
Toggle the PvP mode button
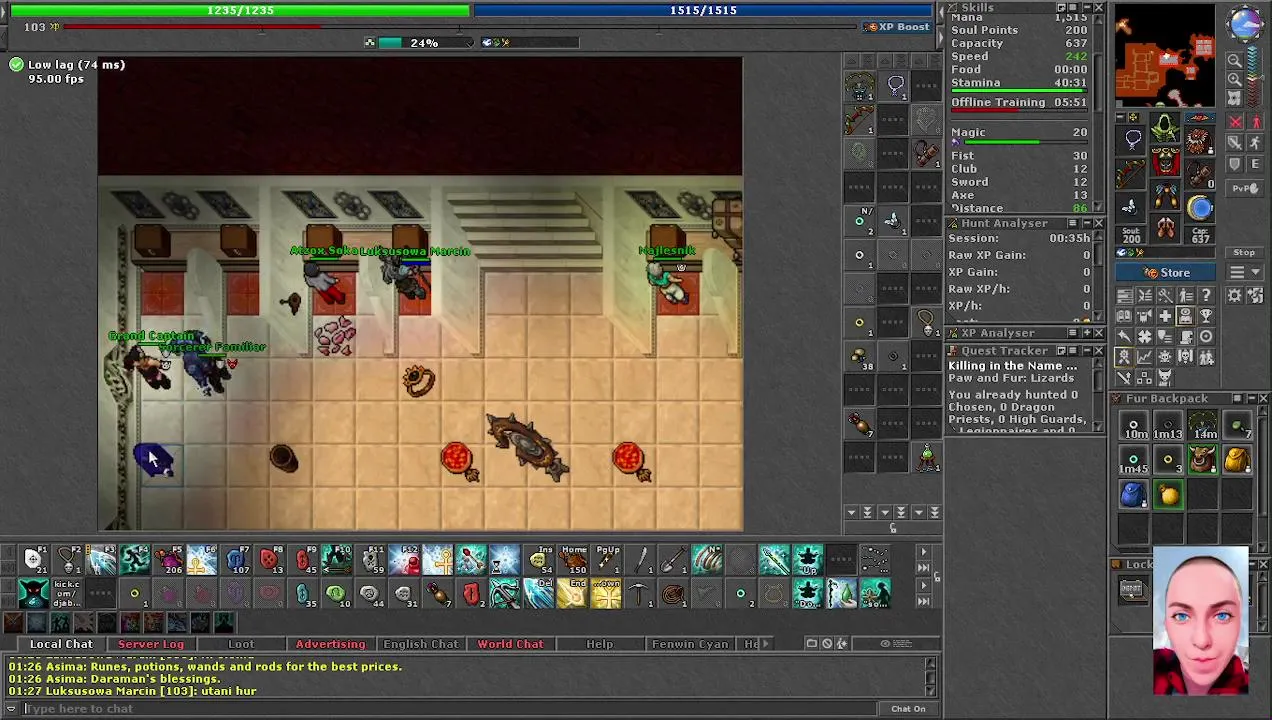[x=1244, y=188]
